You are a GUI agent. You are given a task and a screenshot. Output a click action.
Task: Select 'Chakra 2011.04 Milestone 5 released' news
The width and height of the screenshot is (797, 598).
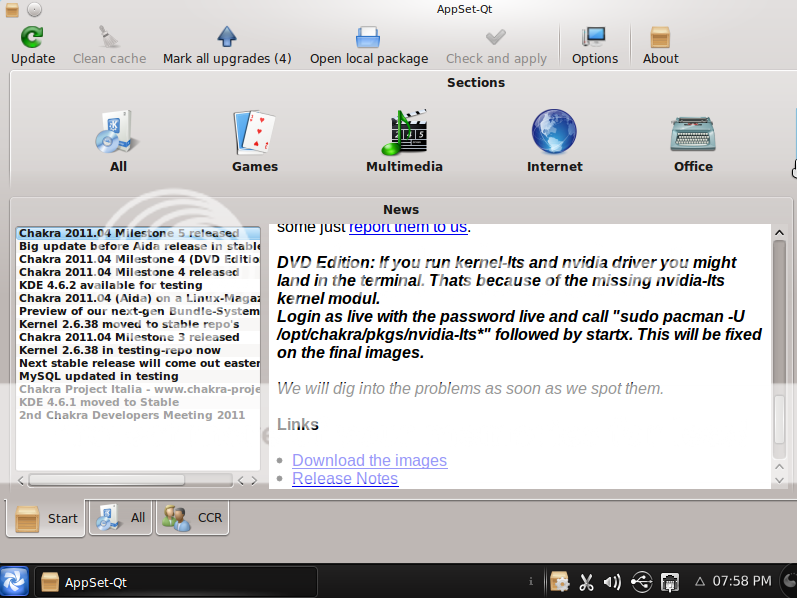click(x=138, y=233)
